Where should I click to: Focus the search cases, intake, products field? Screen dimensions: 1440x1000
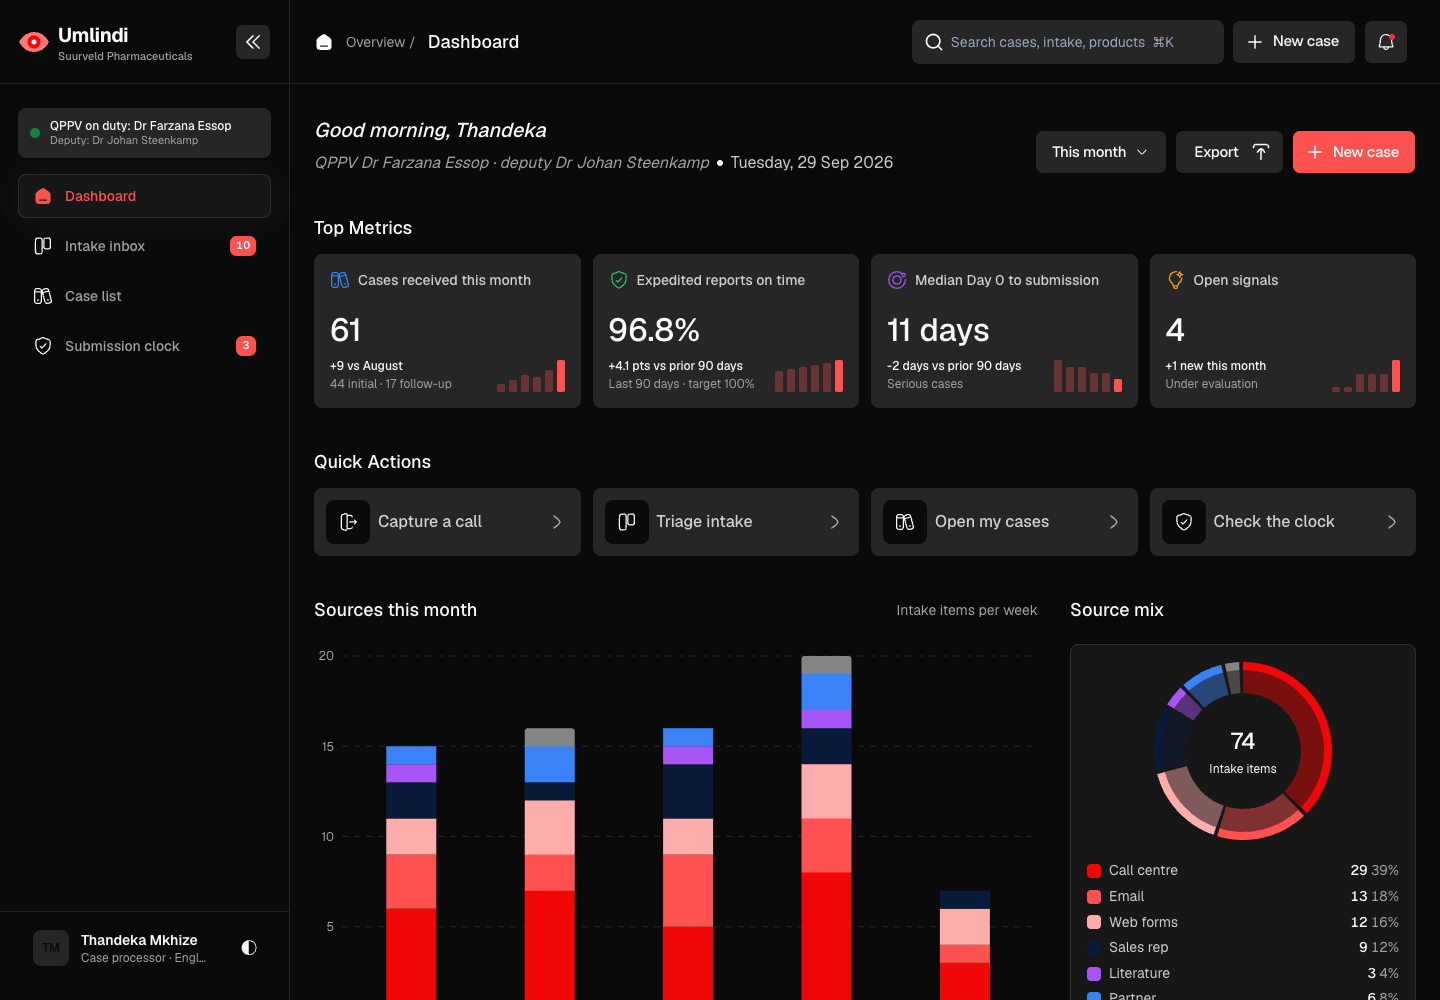coord(1068,42)
